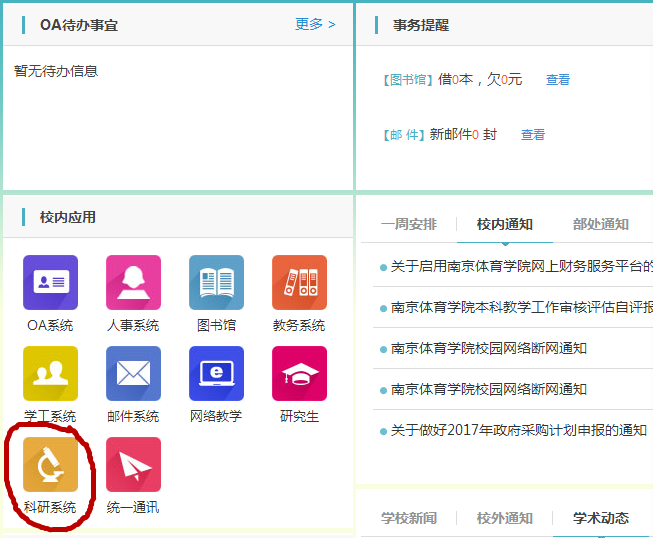Launch the 网络教学 laptop icon
The image size is (653, 538).
pyautogui.click(x=216, y=374)
